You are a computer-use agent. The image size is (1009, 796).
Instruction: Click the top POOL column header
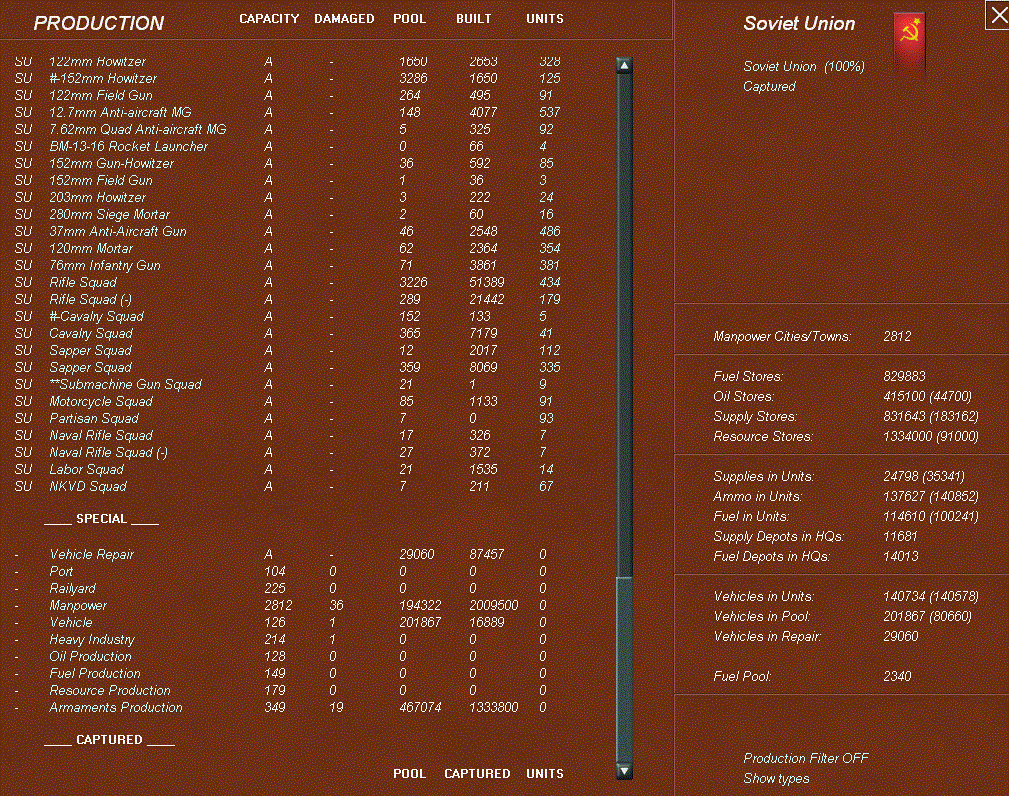pos(409,19)
